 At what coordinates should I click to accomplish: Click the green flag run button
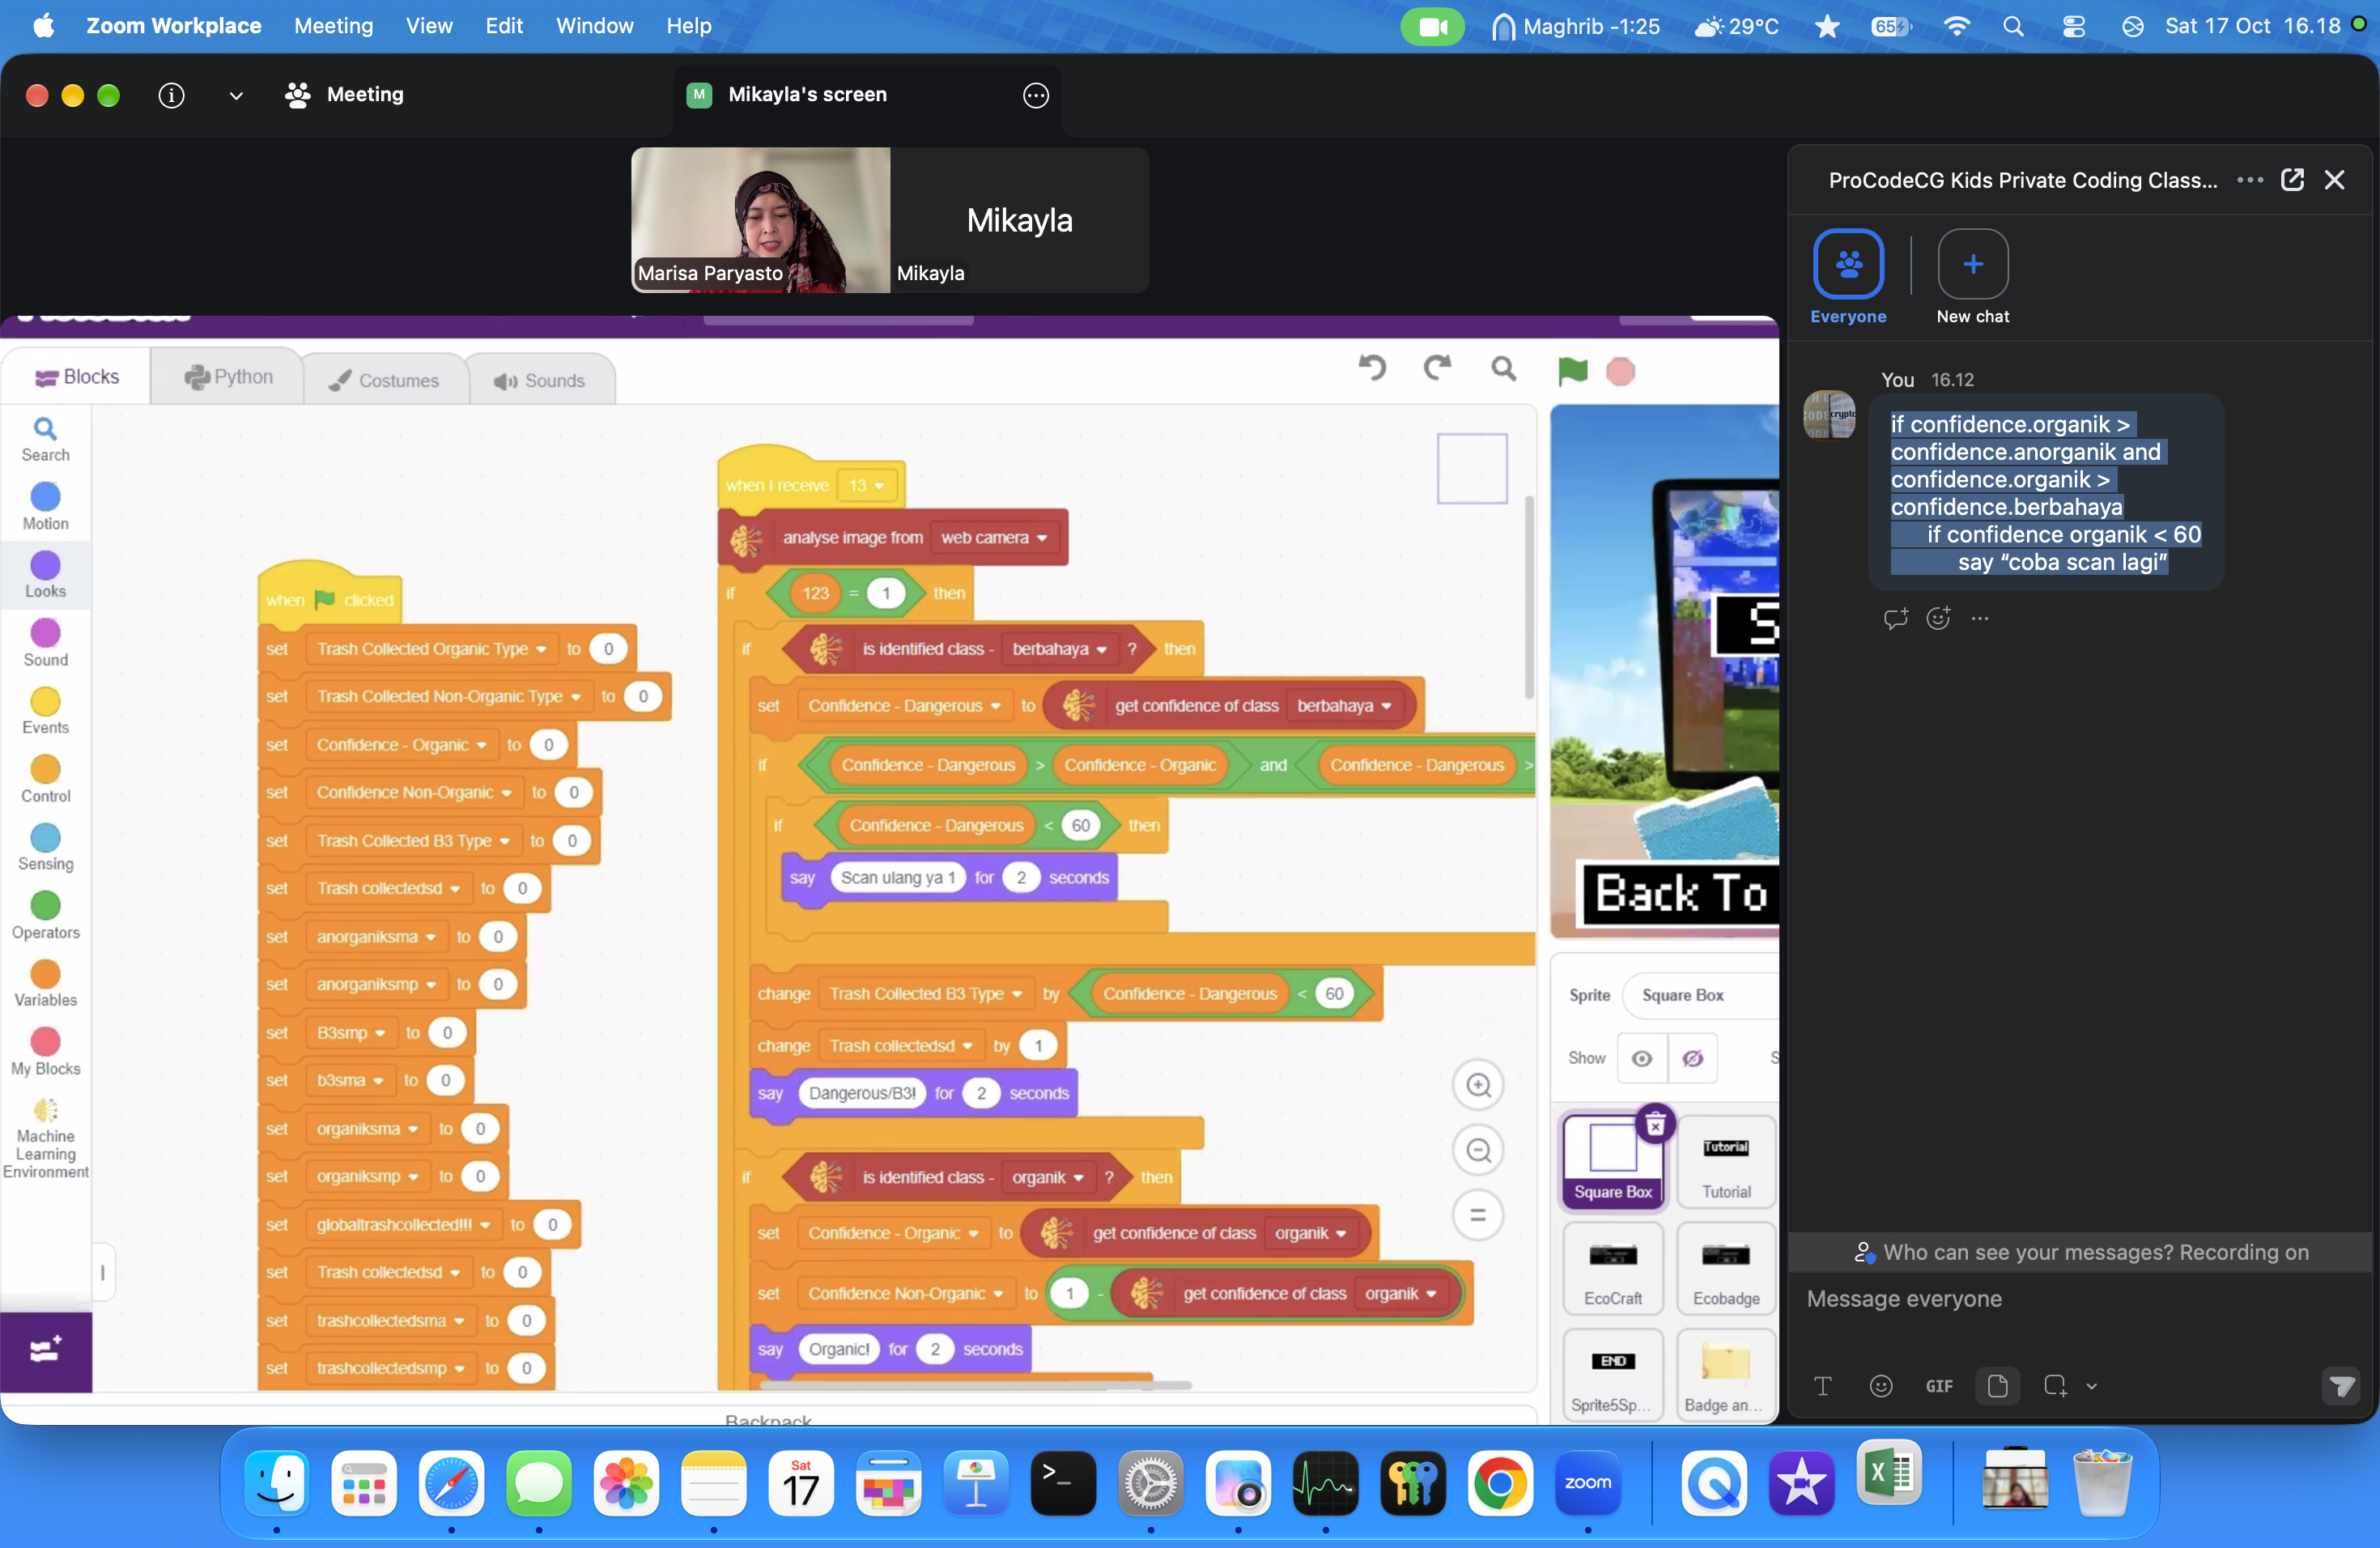1572,371
